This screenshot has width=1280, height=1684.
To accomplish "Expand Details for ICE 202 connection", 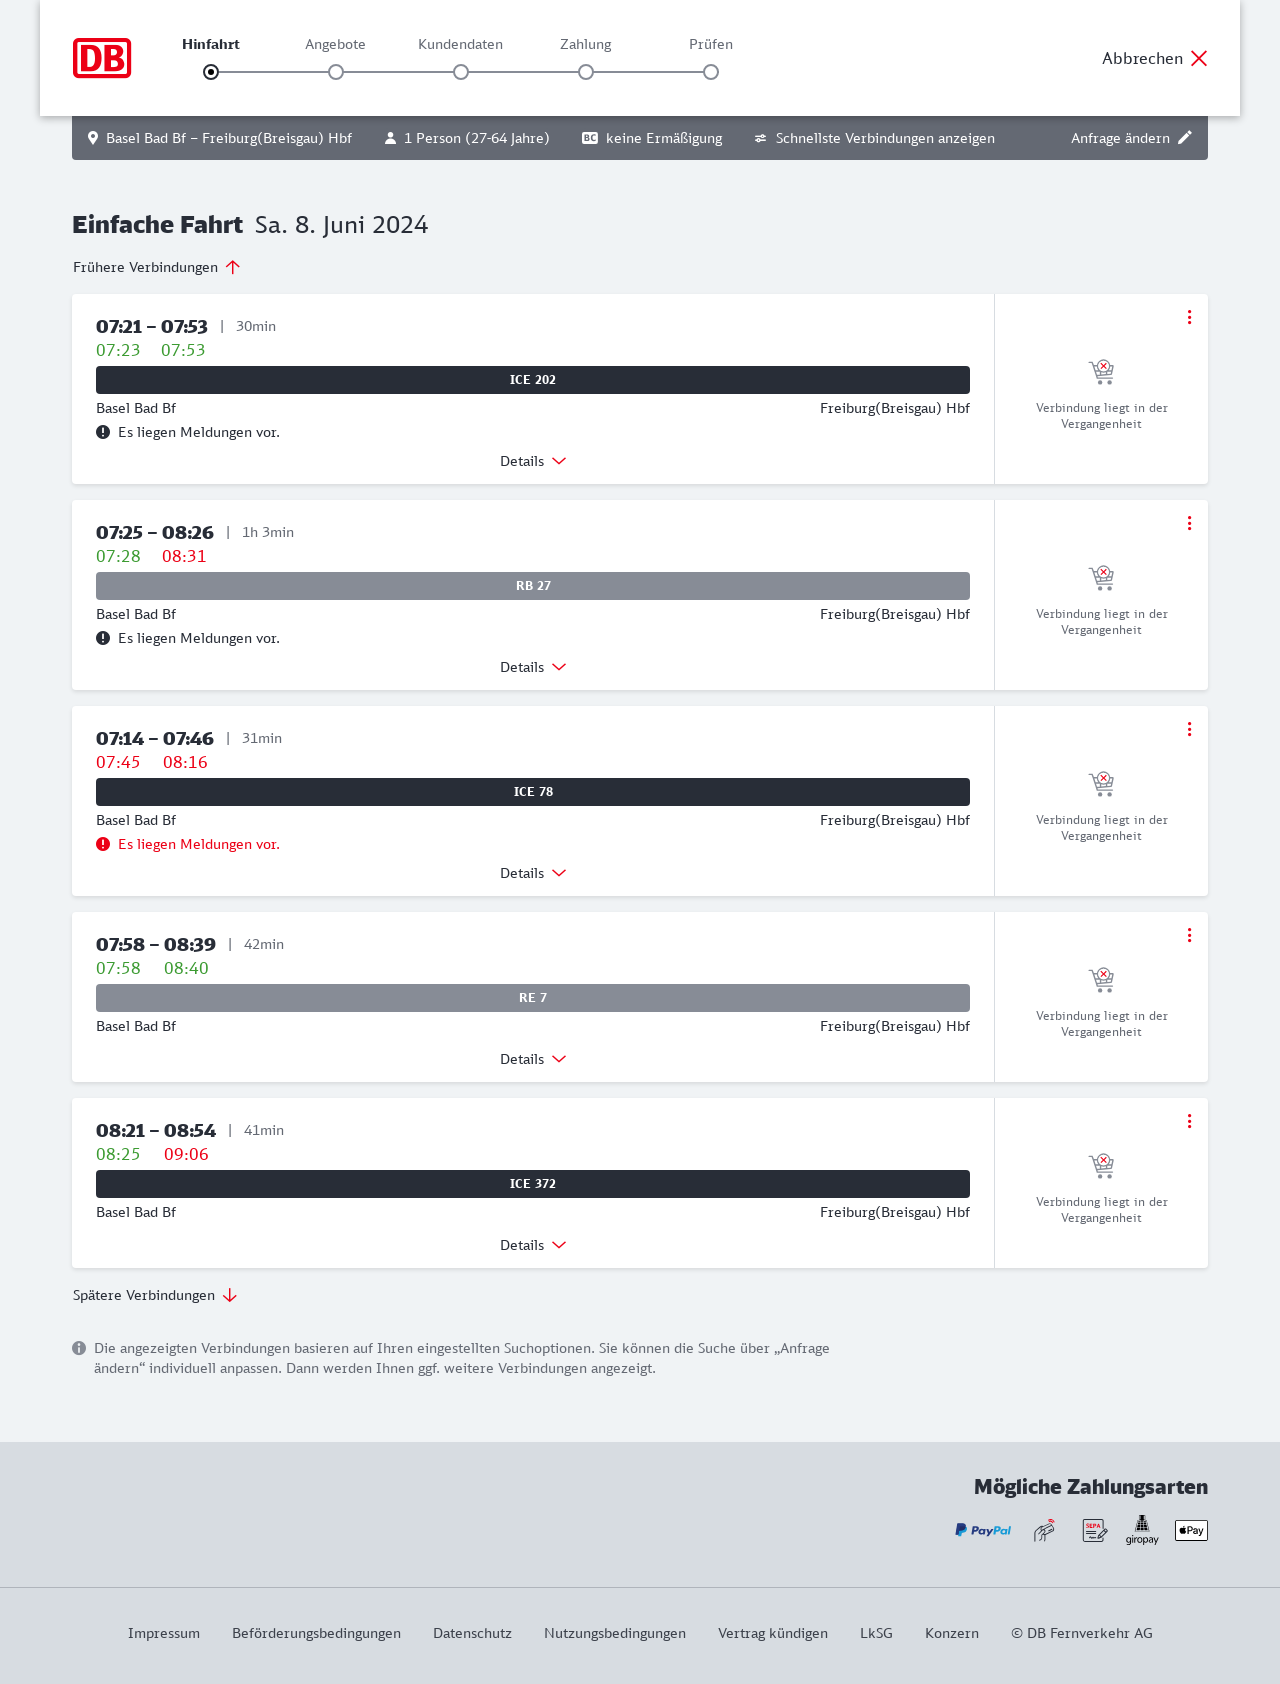I will (x=532, y=461).
